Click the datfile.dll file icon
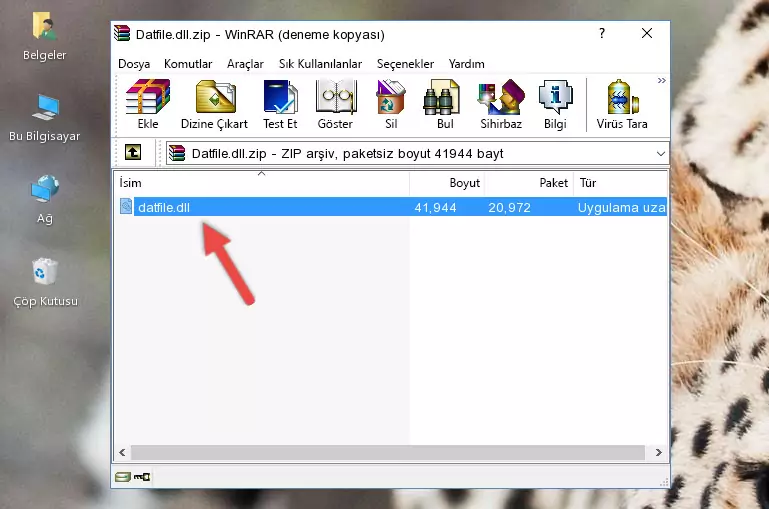 tap(126, 206)
